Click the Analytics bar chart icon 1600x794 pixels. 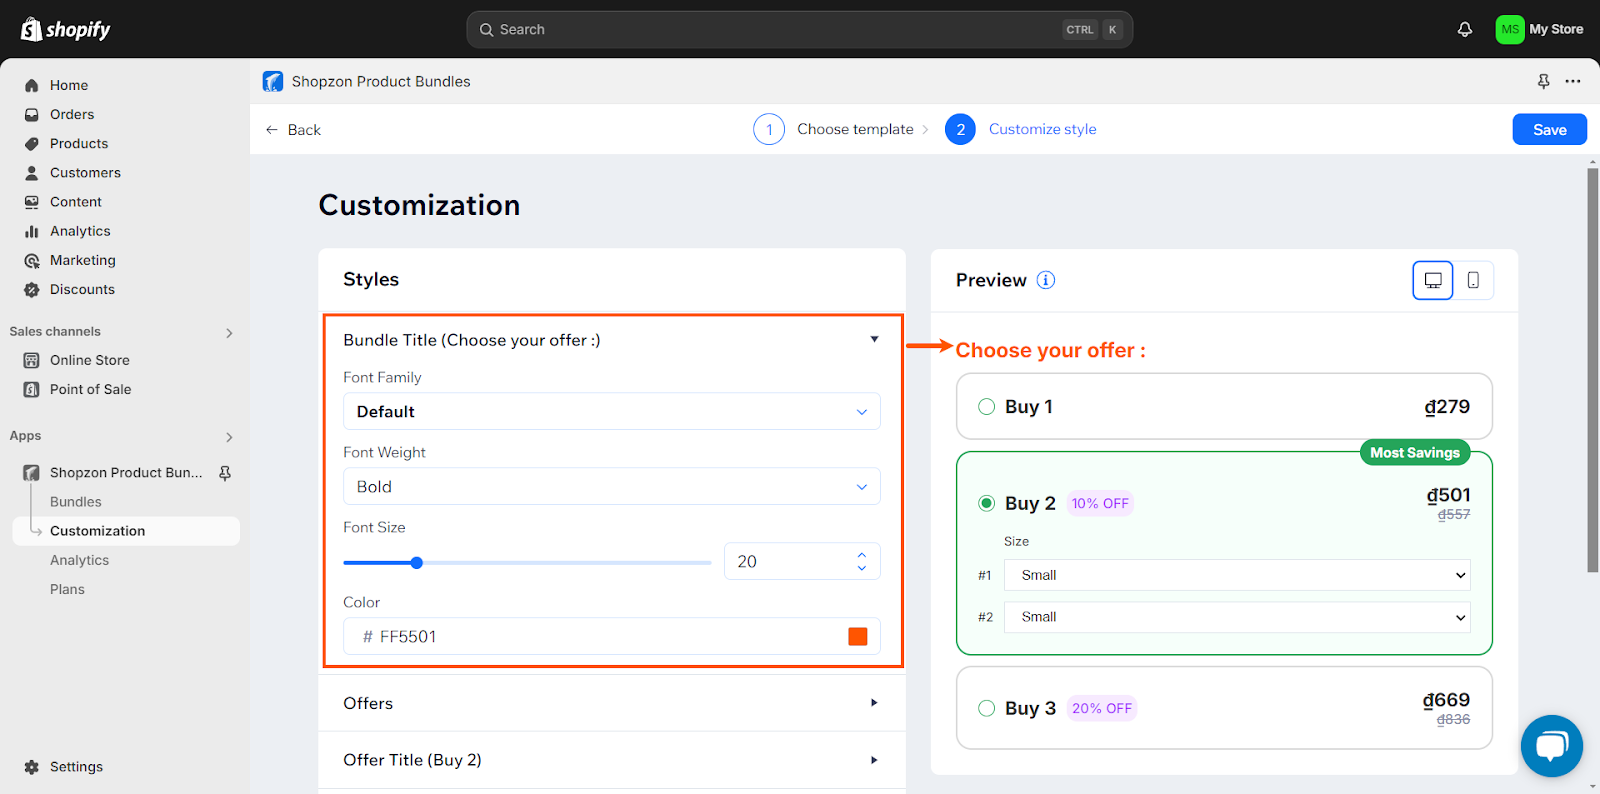(x=32, y=231)
